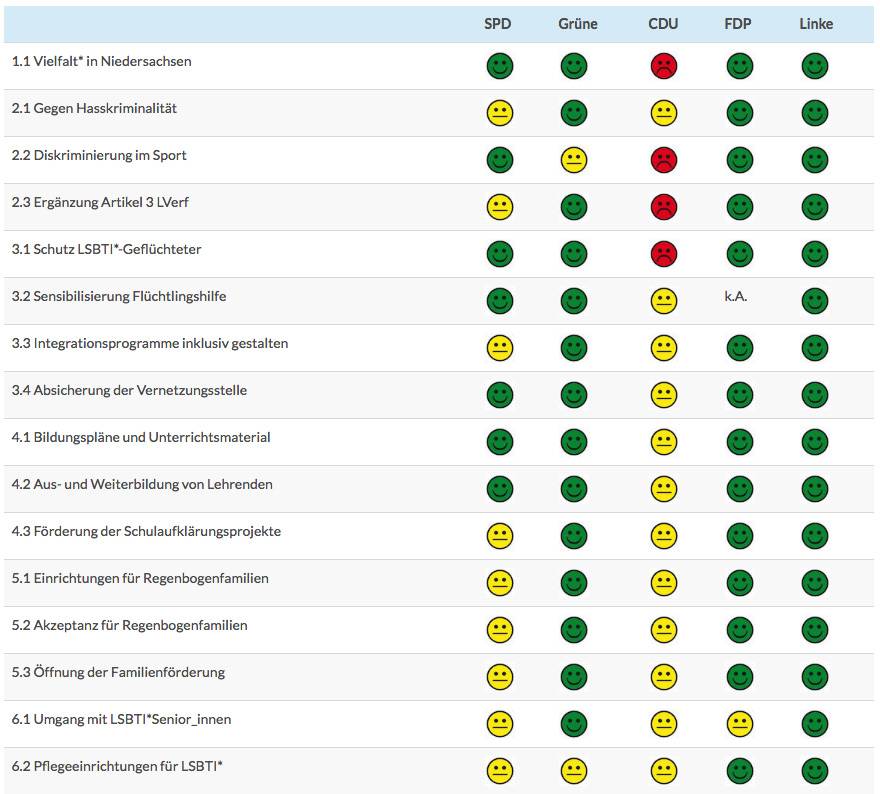Select row label 3.2 Sensibilisierung Flüchtlingshilfe
Screen dimensions: 880x794
point(119,296)
